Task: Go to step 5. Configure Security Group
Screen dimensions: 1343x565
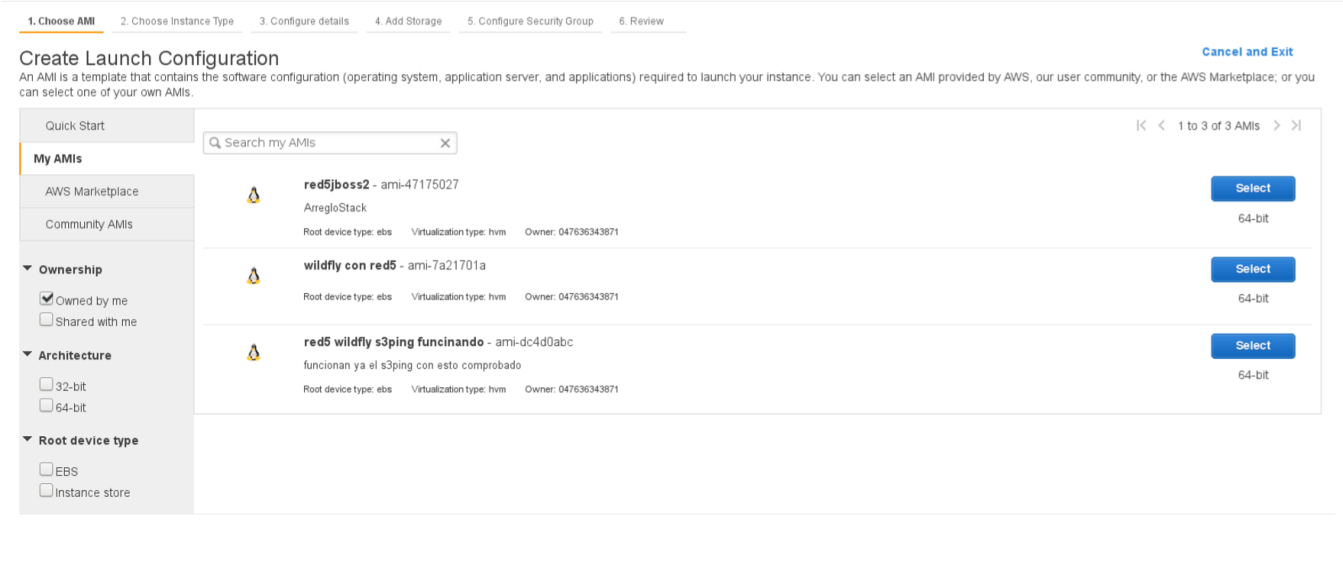Action: pyautogui.click(x=530, y=21)
